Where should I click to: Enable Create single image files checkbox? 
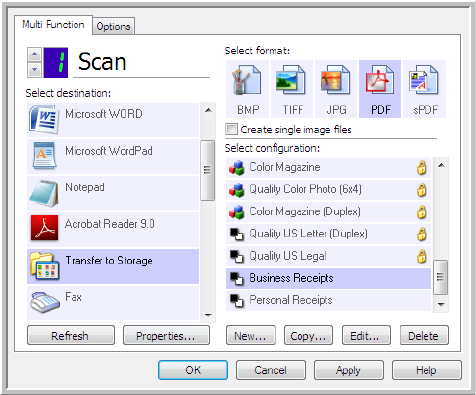[231, 129]
